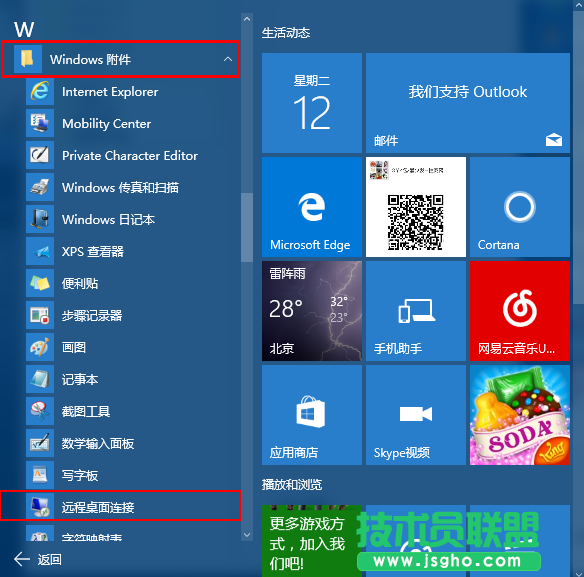Image resolution: width=584 pixels, height=577 pixels.
Task: Open the Private Character Editor icon
Action: 40,155
